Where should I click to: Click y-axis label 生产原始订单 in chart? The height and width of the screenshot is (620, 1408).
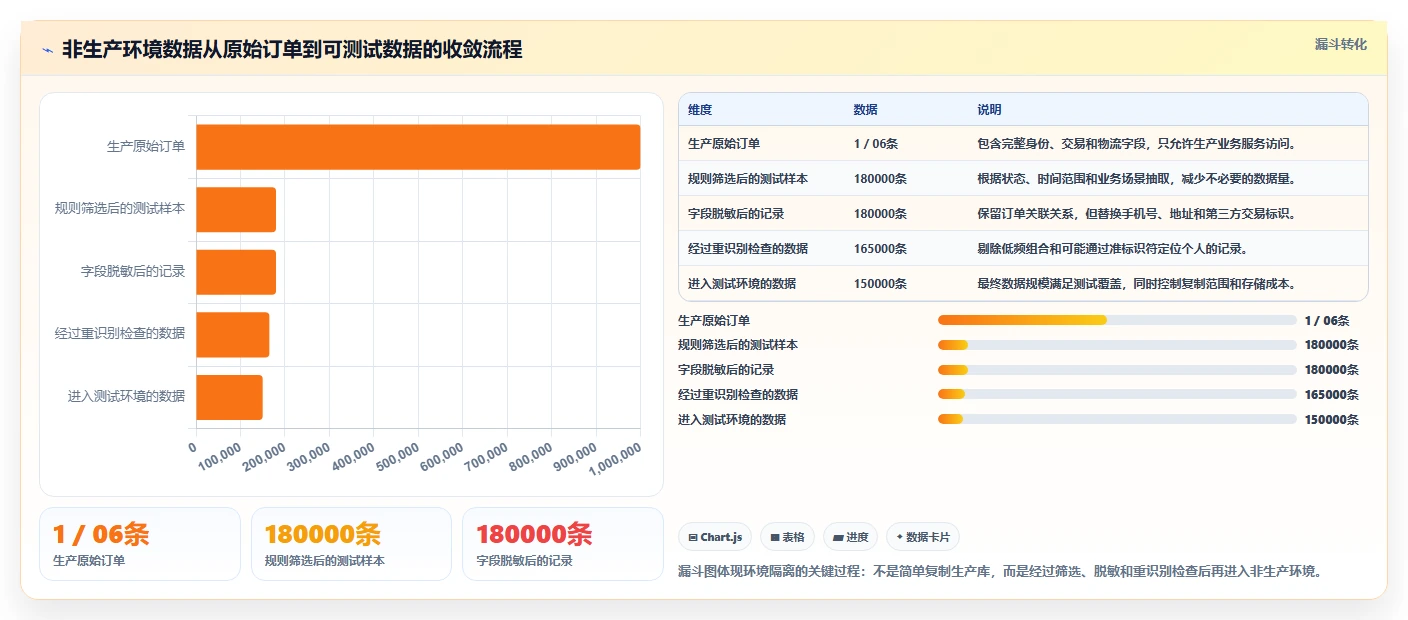point(146,147)
